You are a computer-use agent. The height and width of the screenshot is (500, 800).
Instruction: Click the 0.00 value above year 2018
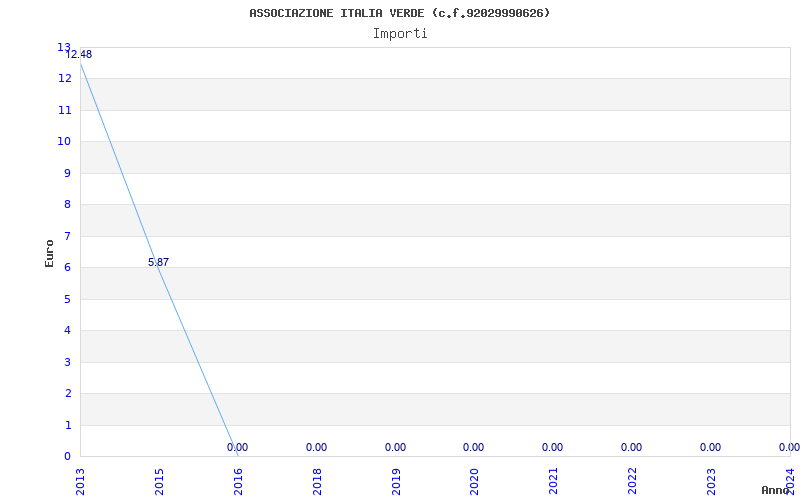coord(316,447)
